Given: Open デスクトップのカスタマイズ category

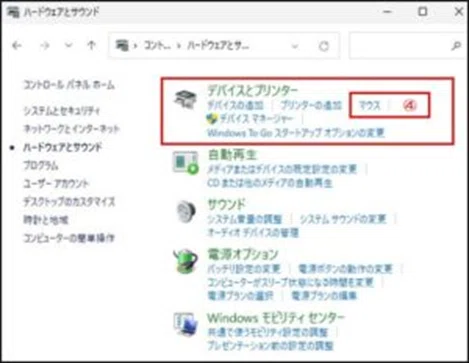Looking at the screenshot, I should click(69, 202).
